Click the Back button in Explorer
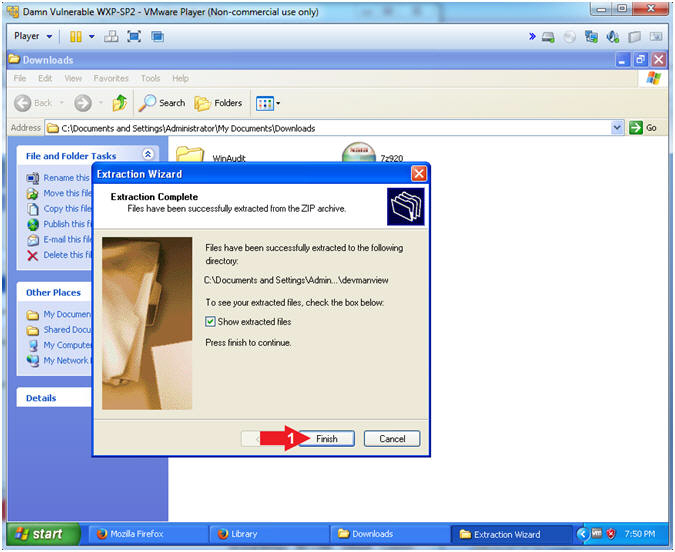 click(x=33, y=103)
